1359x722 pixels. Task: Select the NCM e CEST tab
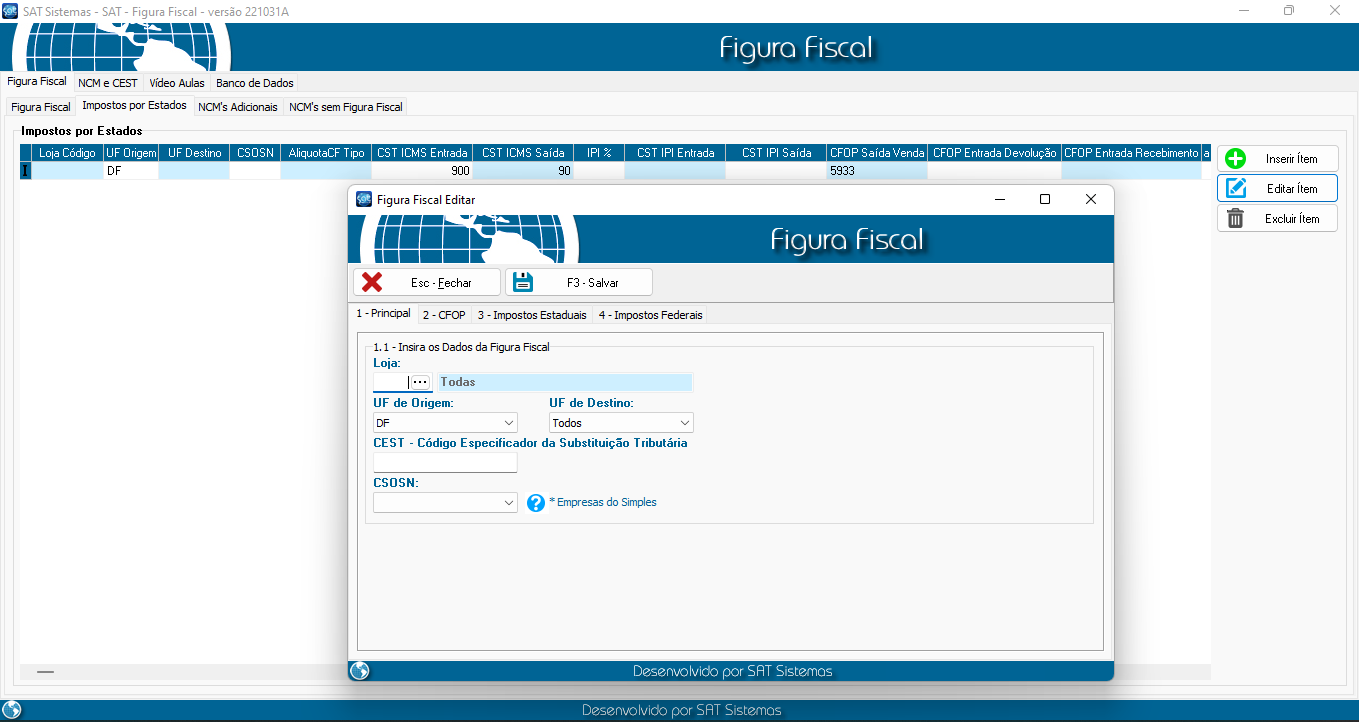[107, 83]
